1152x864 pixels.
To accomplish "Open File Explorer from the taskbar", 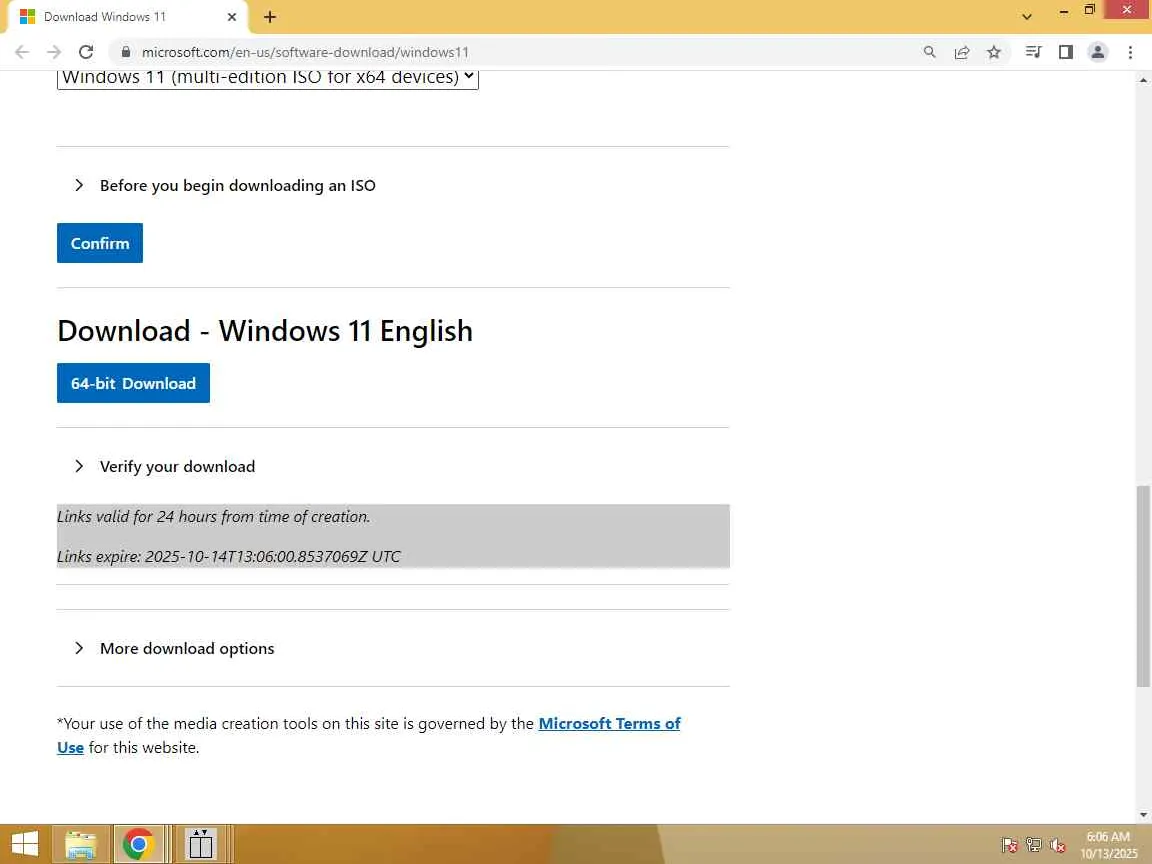I will tap(80, 844).
